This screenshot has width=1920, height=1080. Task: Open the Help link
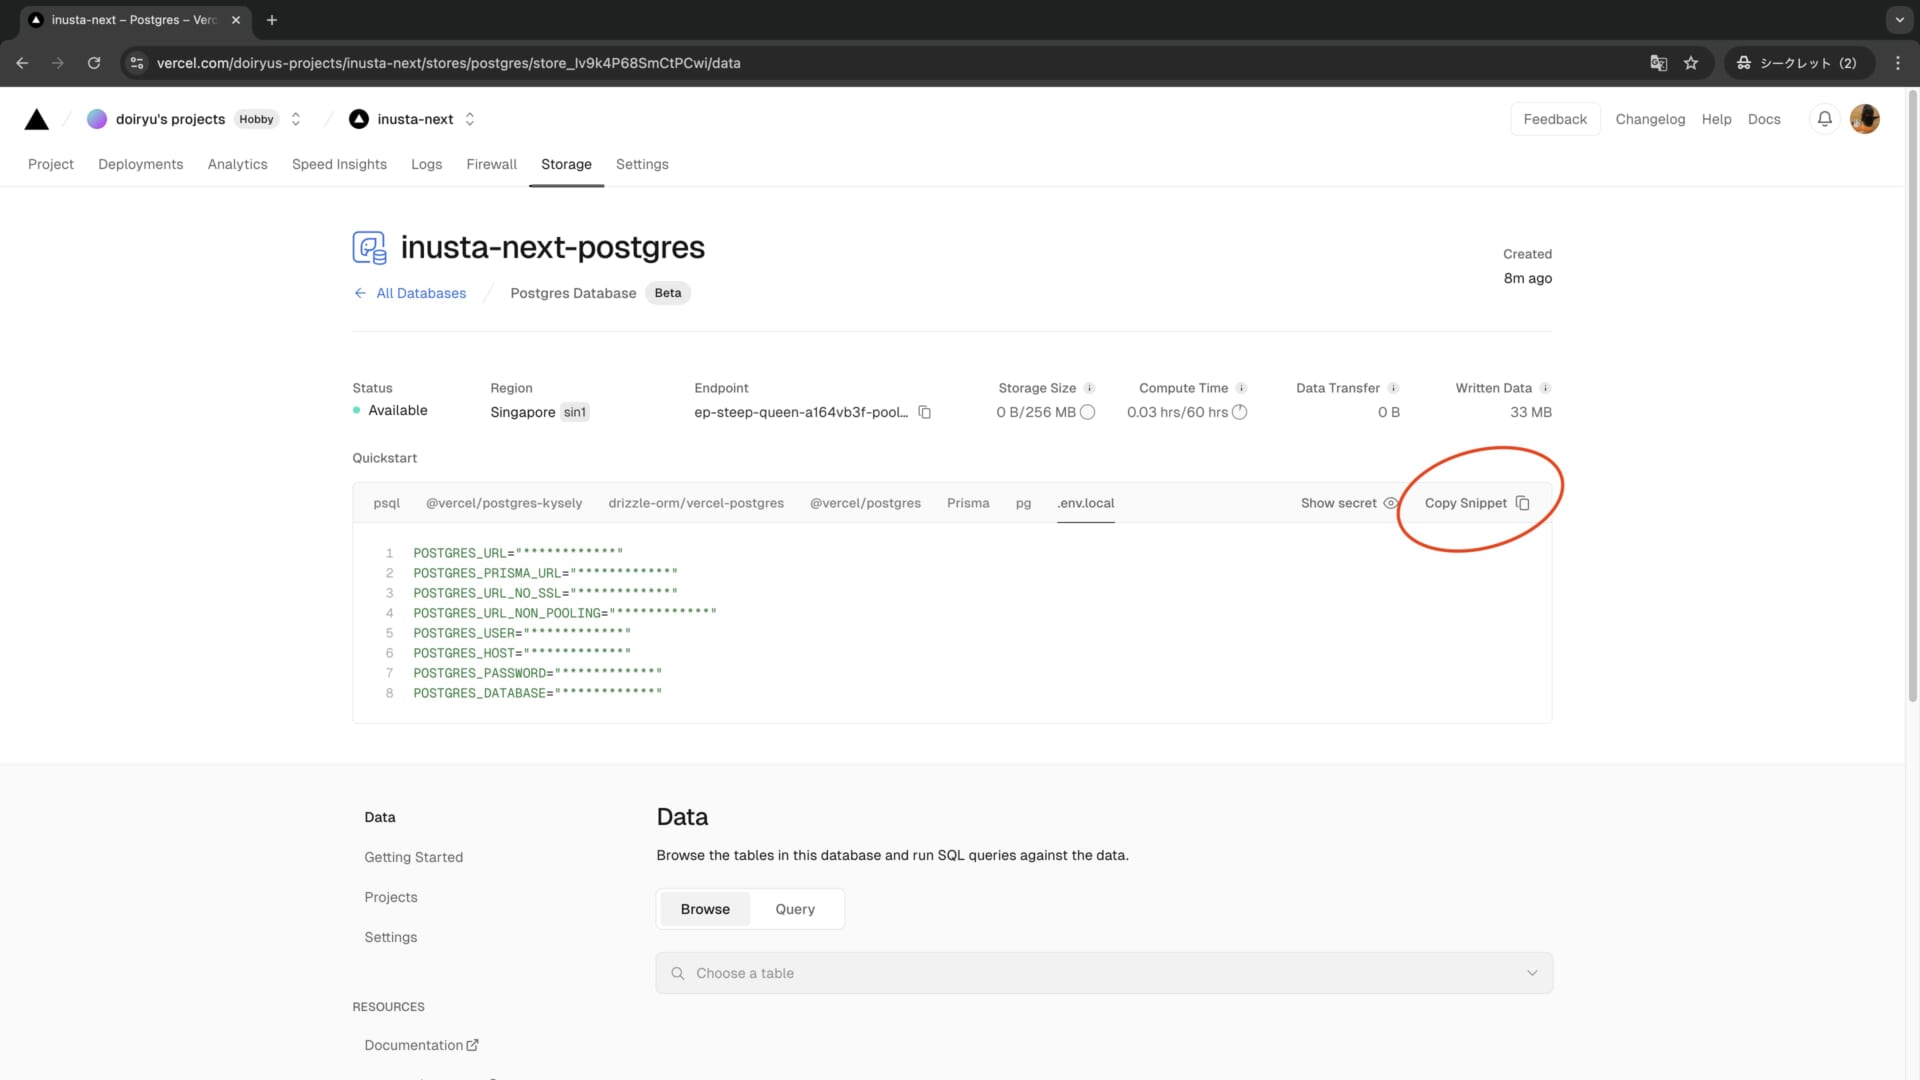point(1716,119)
